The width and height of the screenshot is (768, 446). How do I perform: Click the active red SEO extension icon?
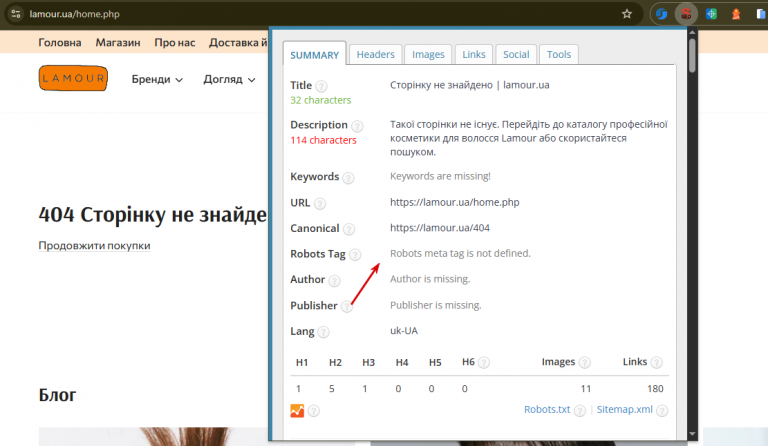(686, 14)
